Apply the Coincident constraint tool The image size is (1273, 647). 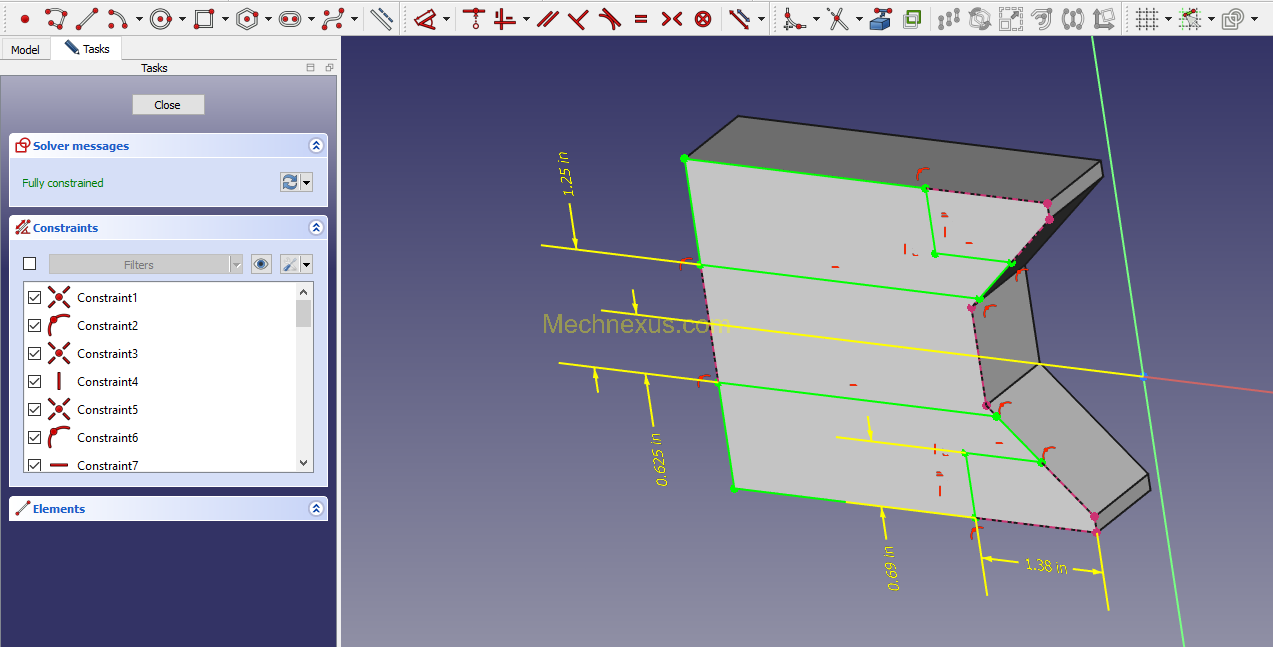pyautogui.click(x=473, y=18)
